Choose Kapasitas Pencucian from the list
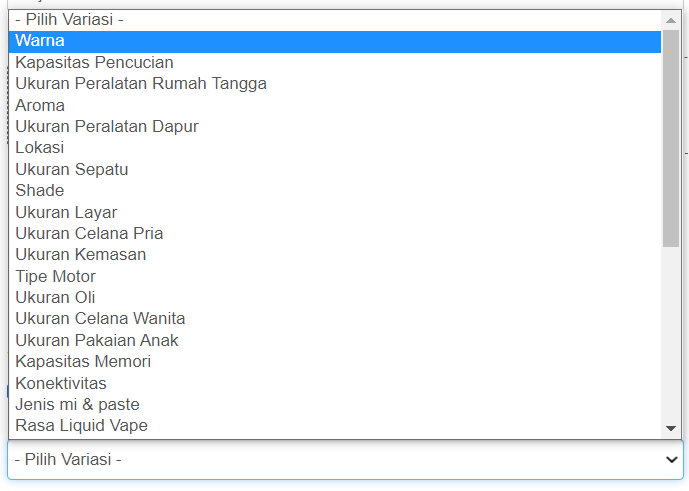Image resolution: width=689 pixels, height=491 pixels. point(94,62)
